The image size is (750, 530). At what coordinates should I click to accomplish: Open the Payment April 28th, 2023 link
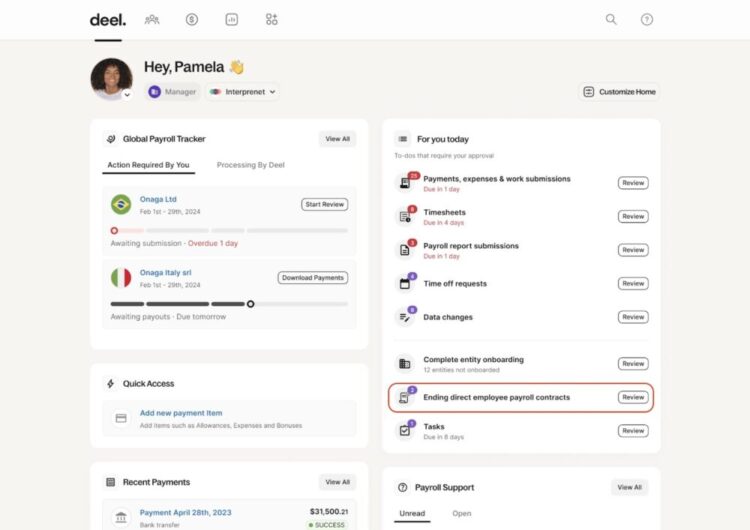(186, 512)
